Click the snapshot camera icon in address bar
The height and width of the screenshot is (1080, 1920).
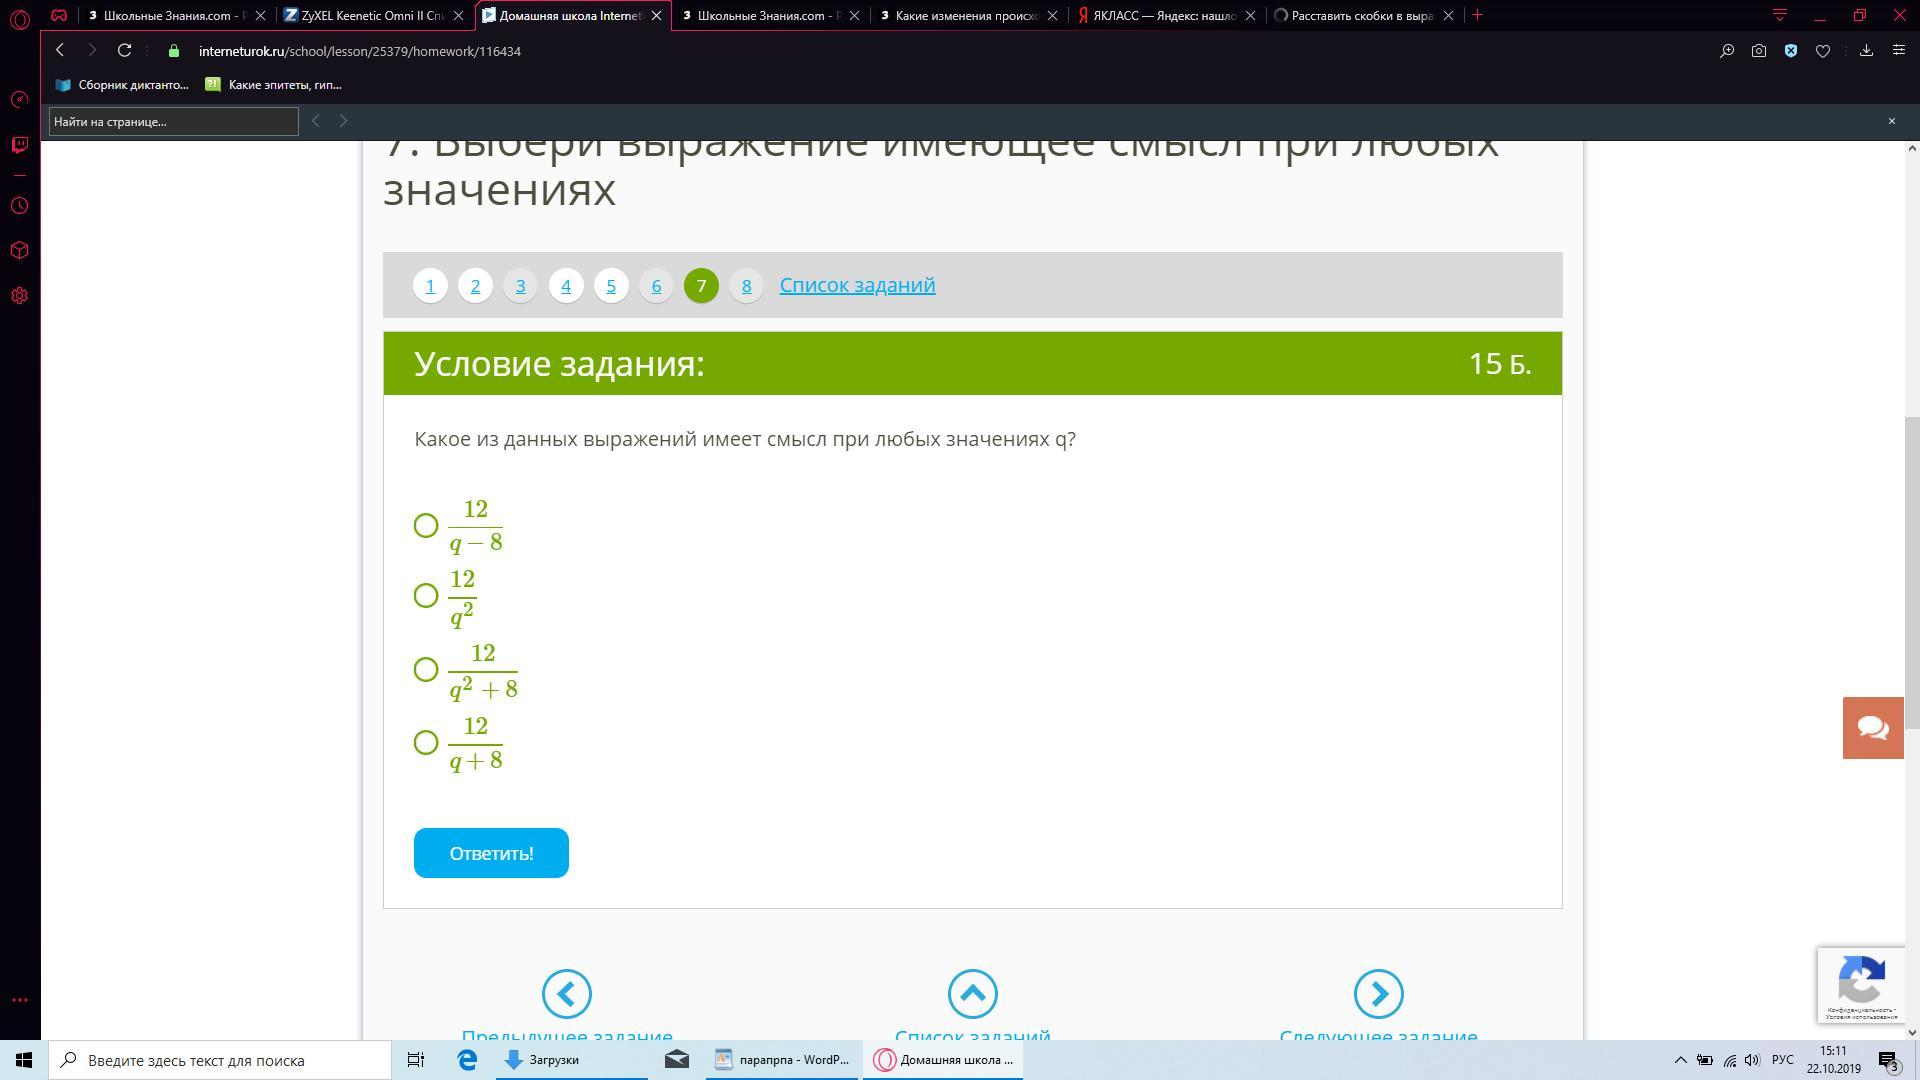(x=1759, y=51)
